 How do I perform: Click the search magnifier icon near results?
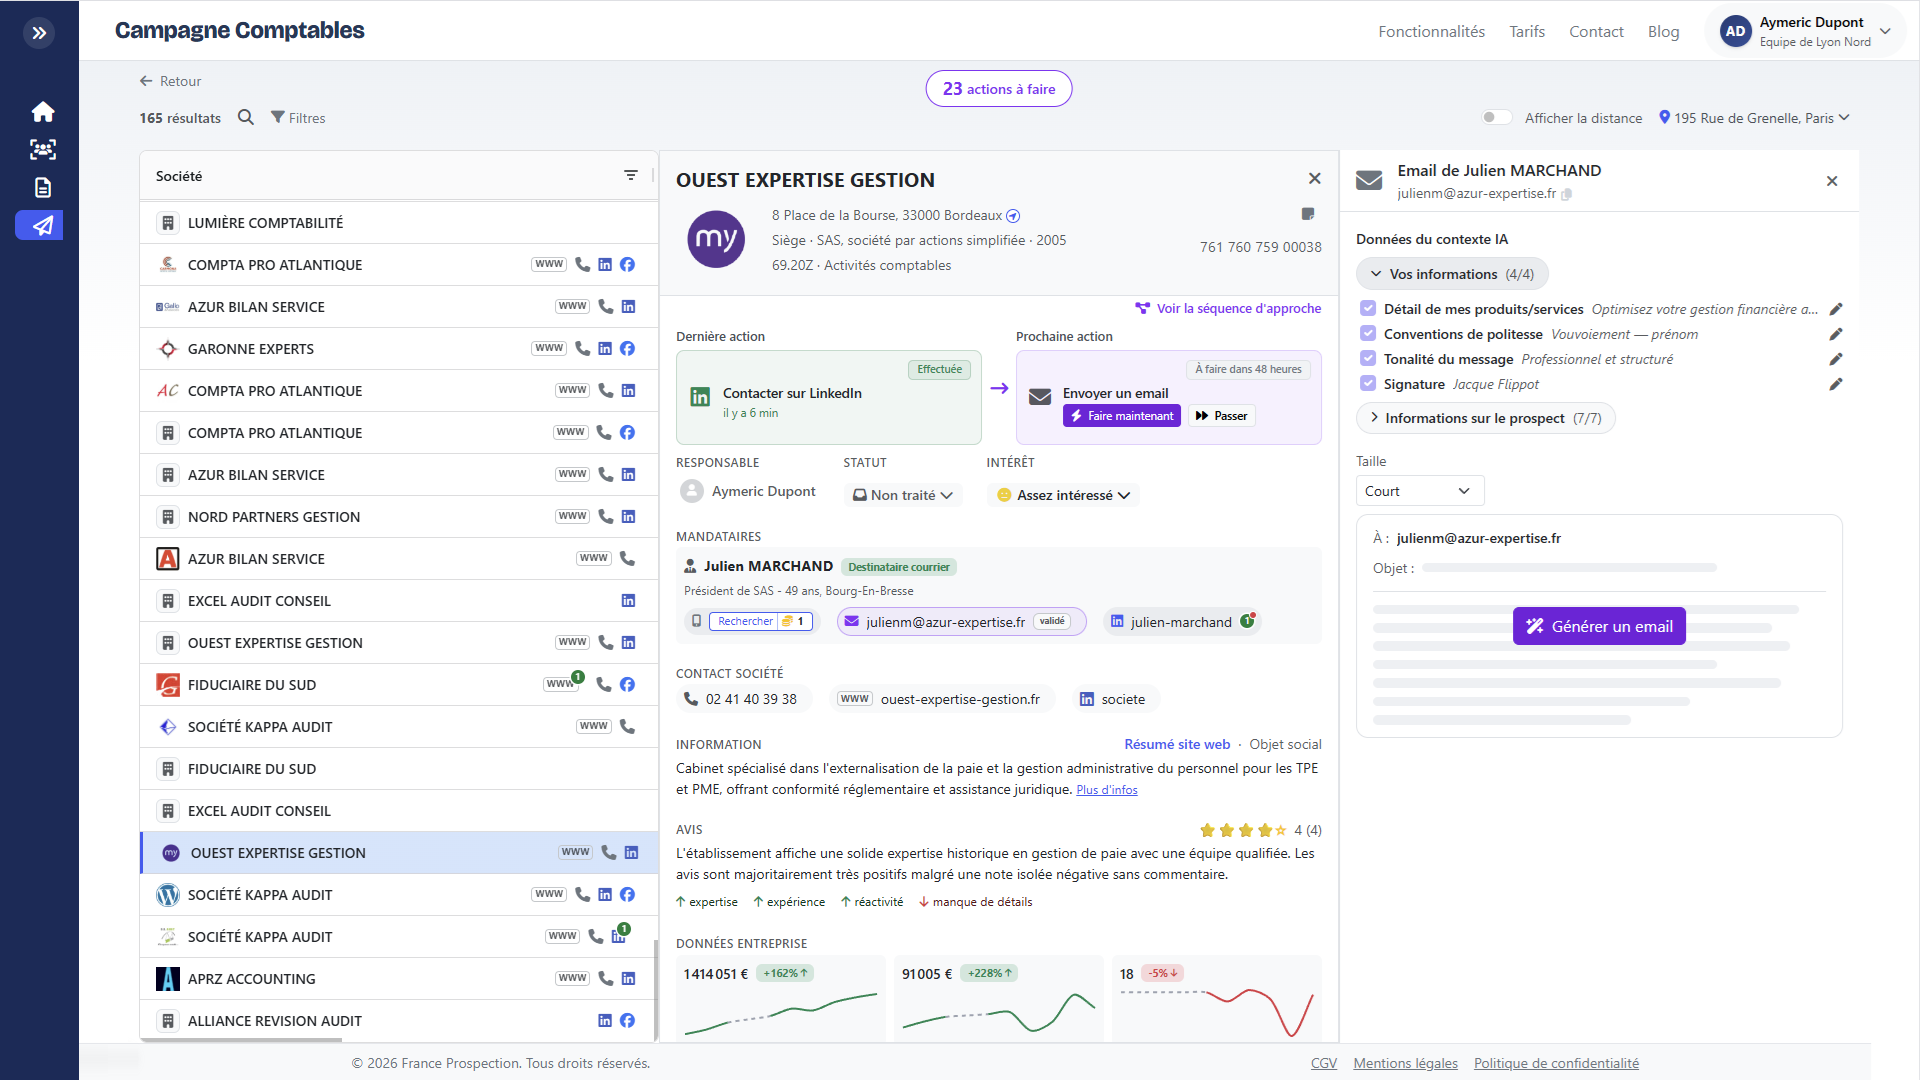point(245,117)
